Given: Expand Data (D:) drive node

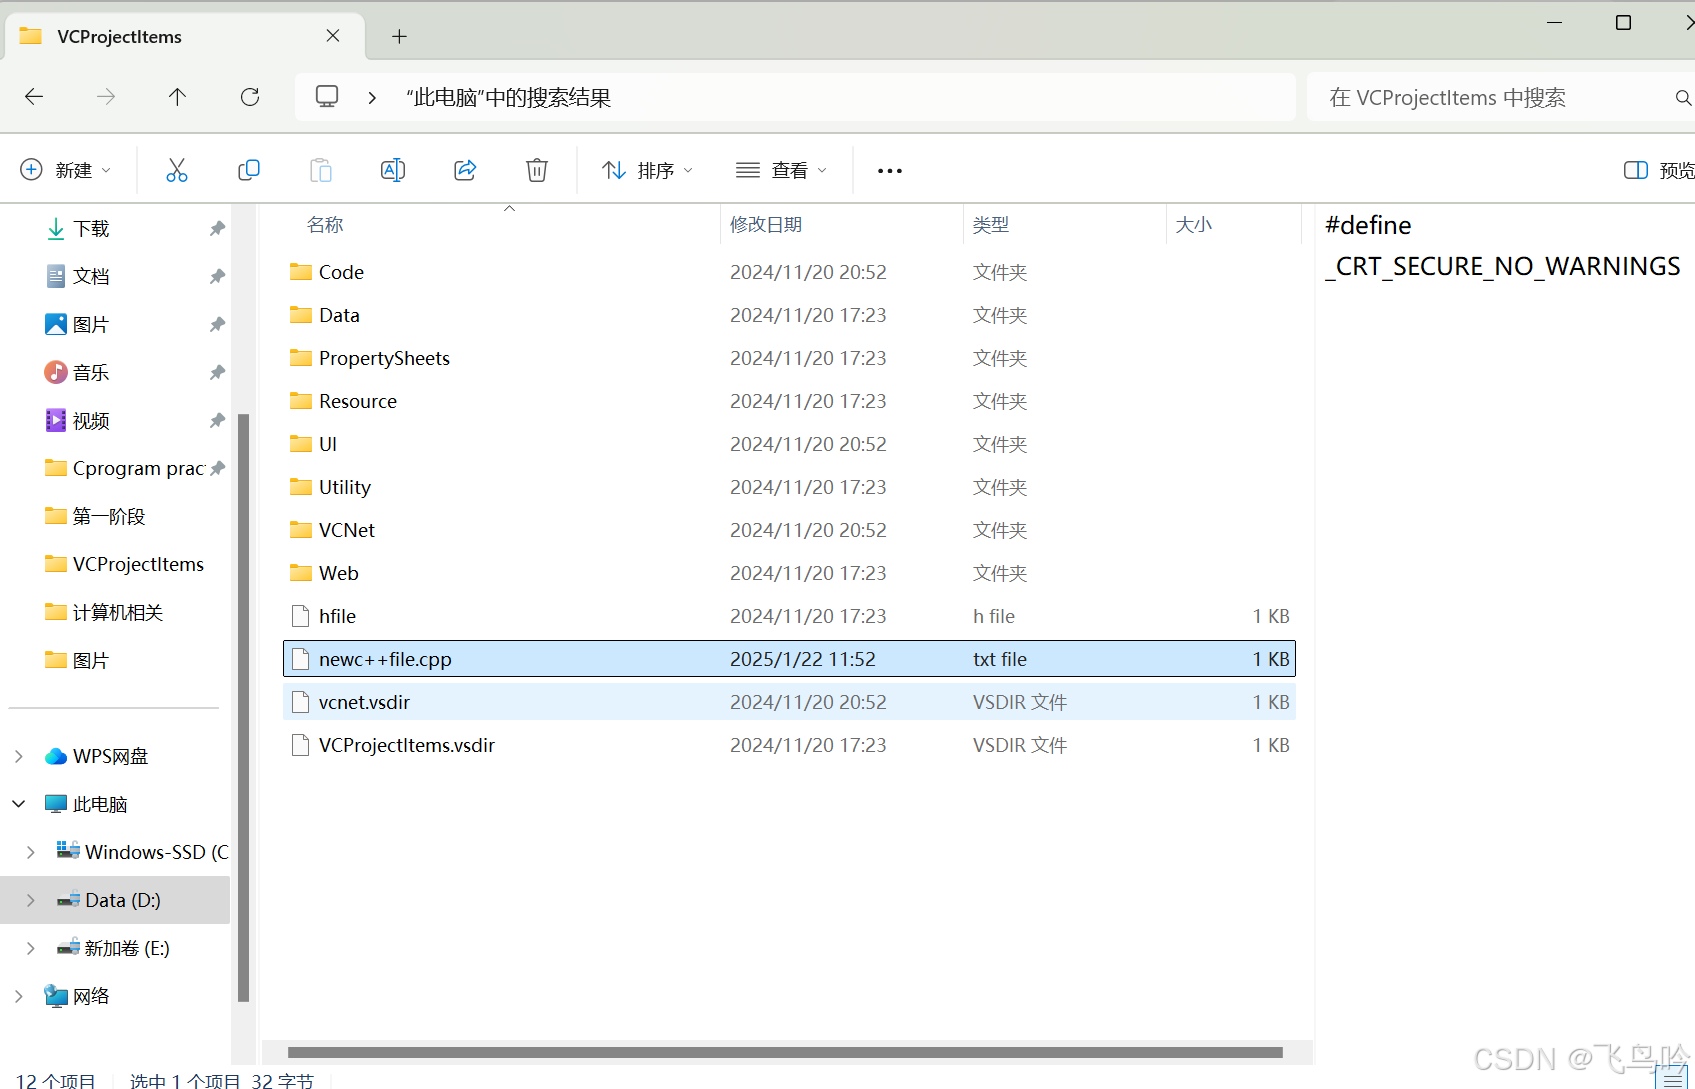Looking at the screenshot, I should click(x=31, y=900).
